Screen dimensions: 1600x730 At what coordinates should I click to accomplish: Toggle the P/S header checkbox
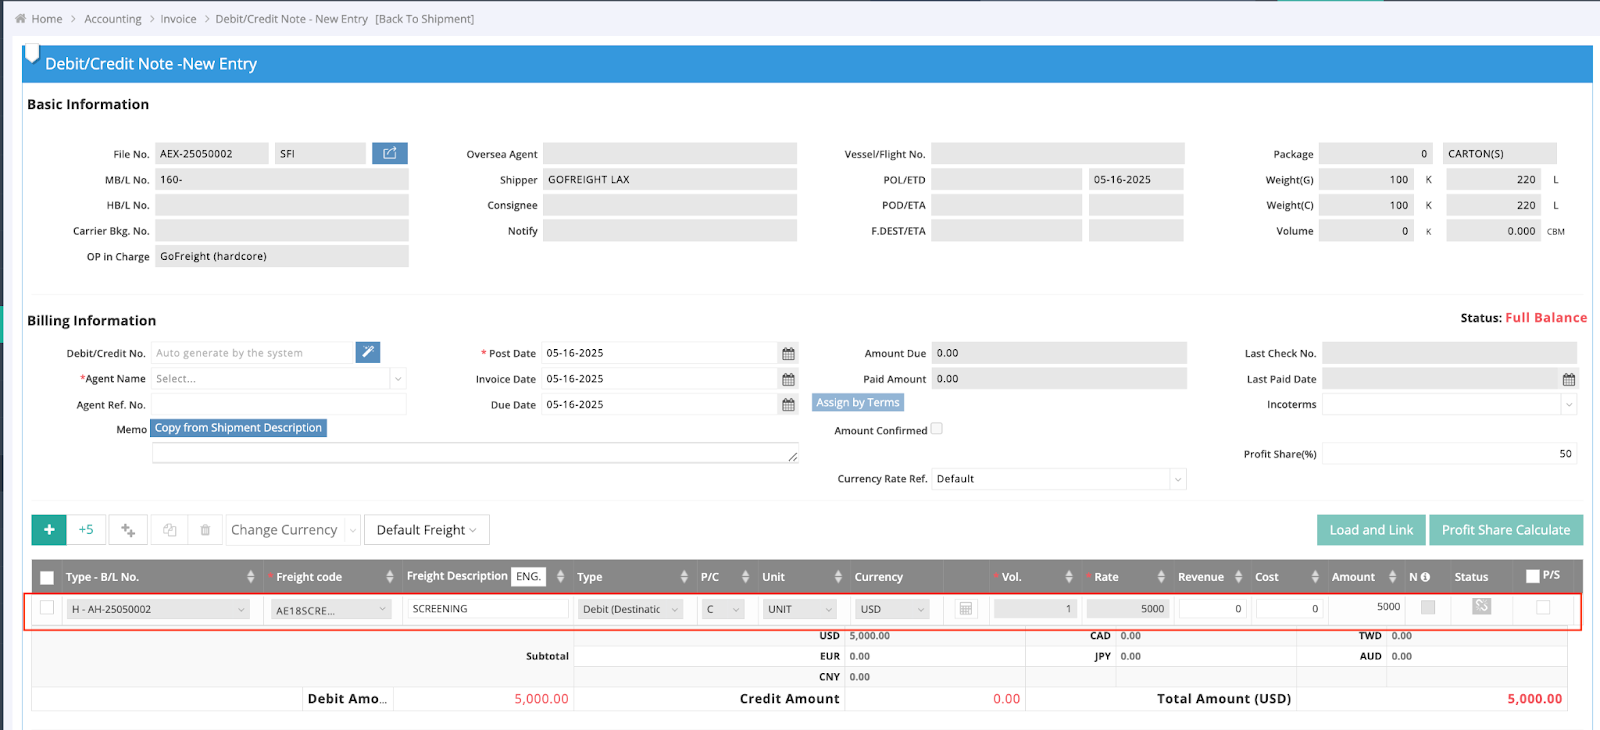(x=1533, y=576)
